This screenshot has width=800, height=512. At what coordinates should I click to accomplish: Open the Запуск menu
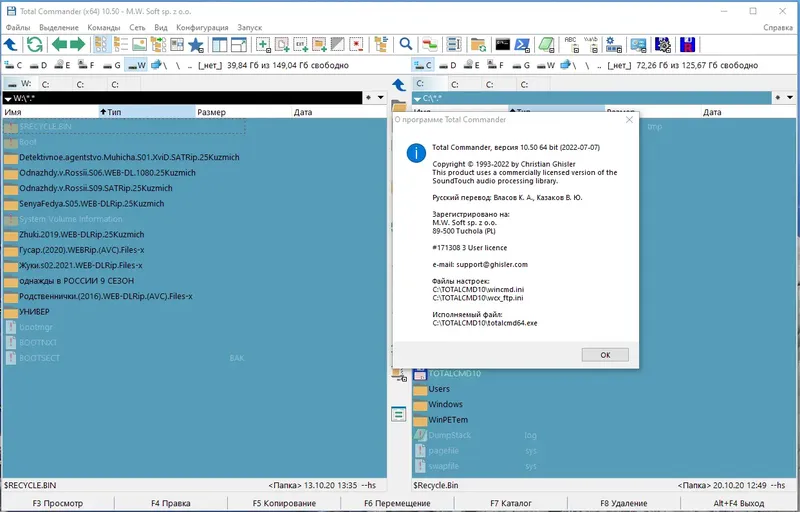249,28
